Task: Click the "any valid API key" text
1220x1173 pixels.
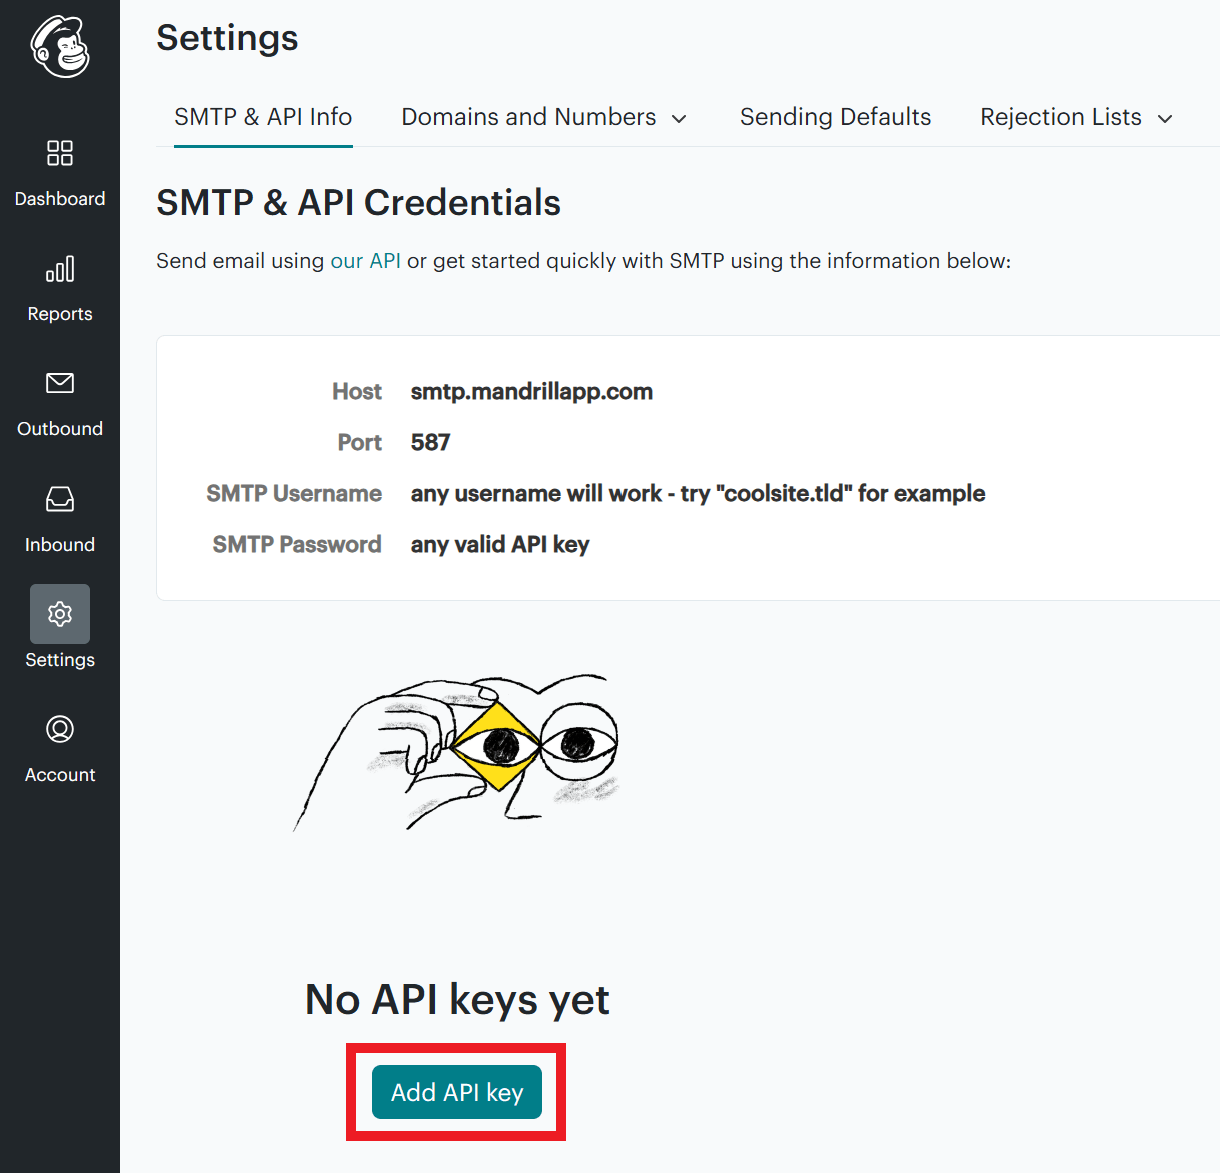Action: (500, 545)
